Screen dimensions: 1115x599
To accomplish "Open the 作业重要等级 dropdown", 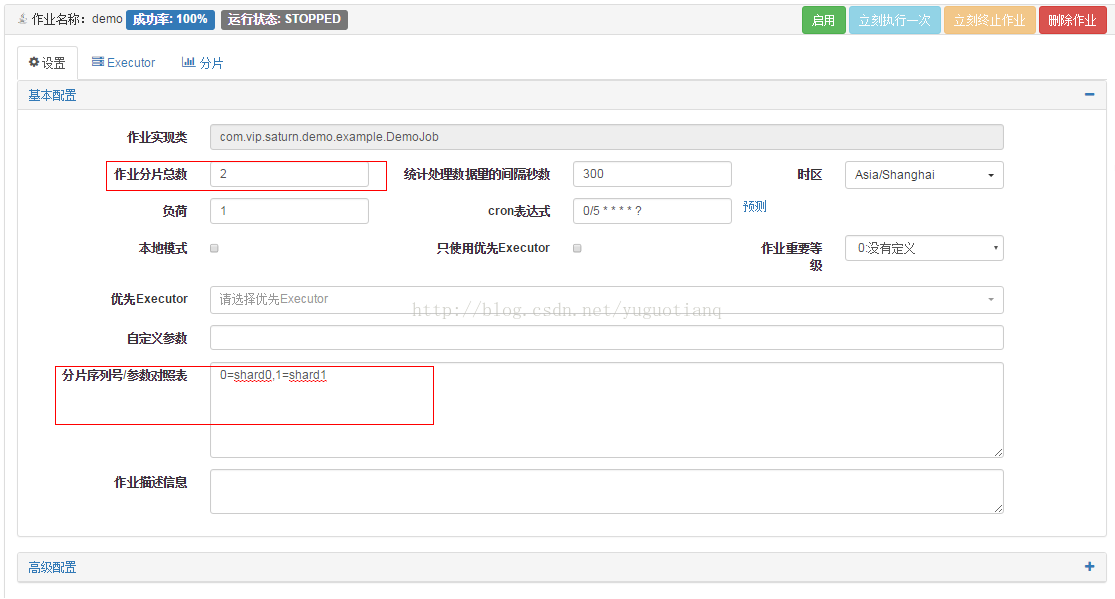I will pyautogui.click(x=924, y=248).
